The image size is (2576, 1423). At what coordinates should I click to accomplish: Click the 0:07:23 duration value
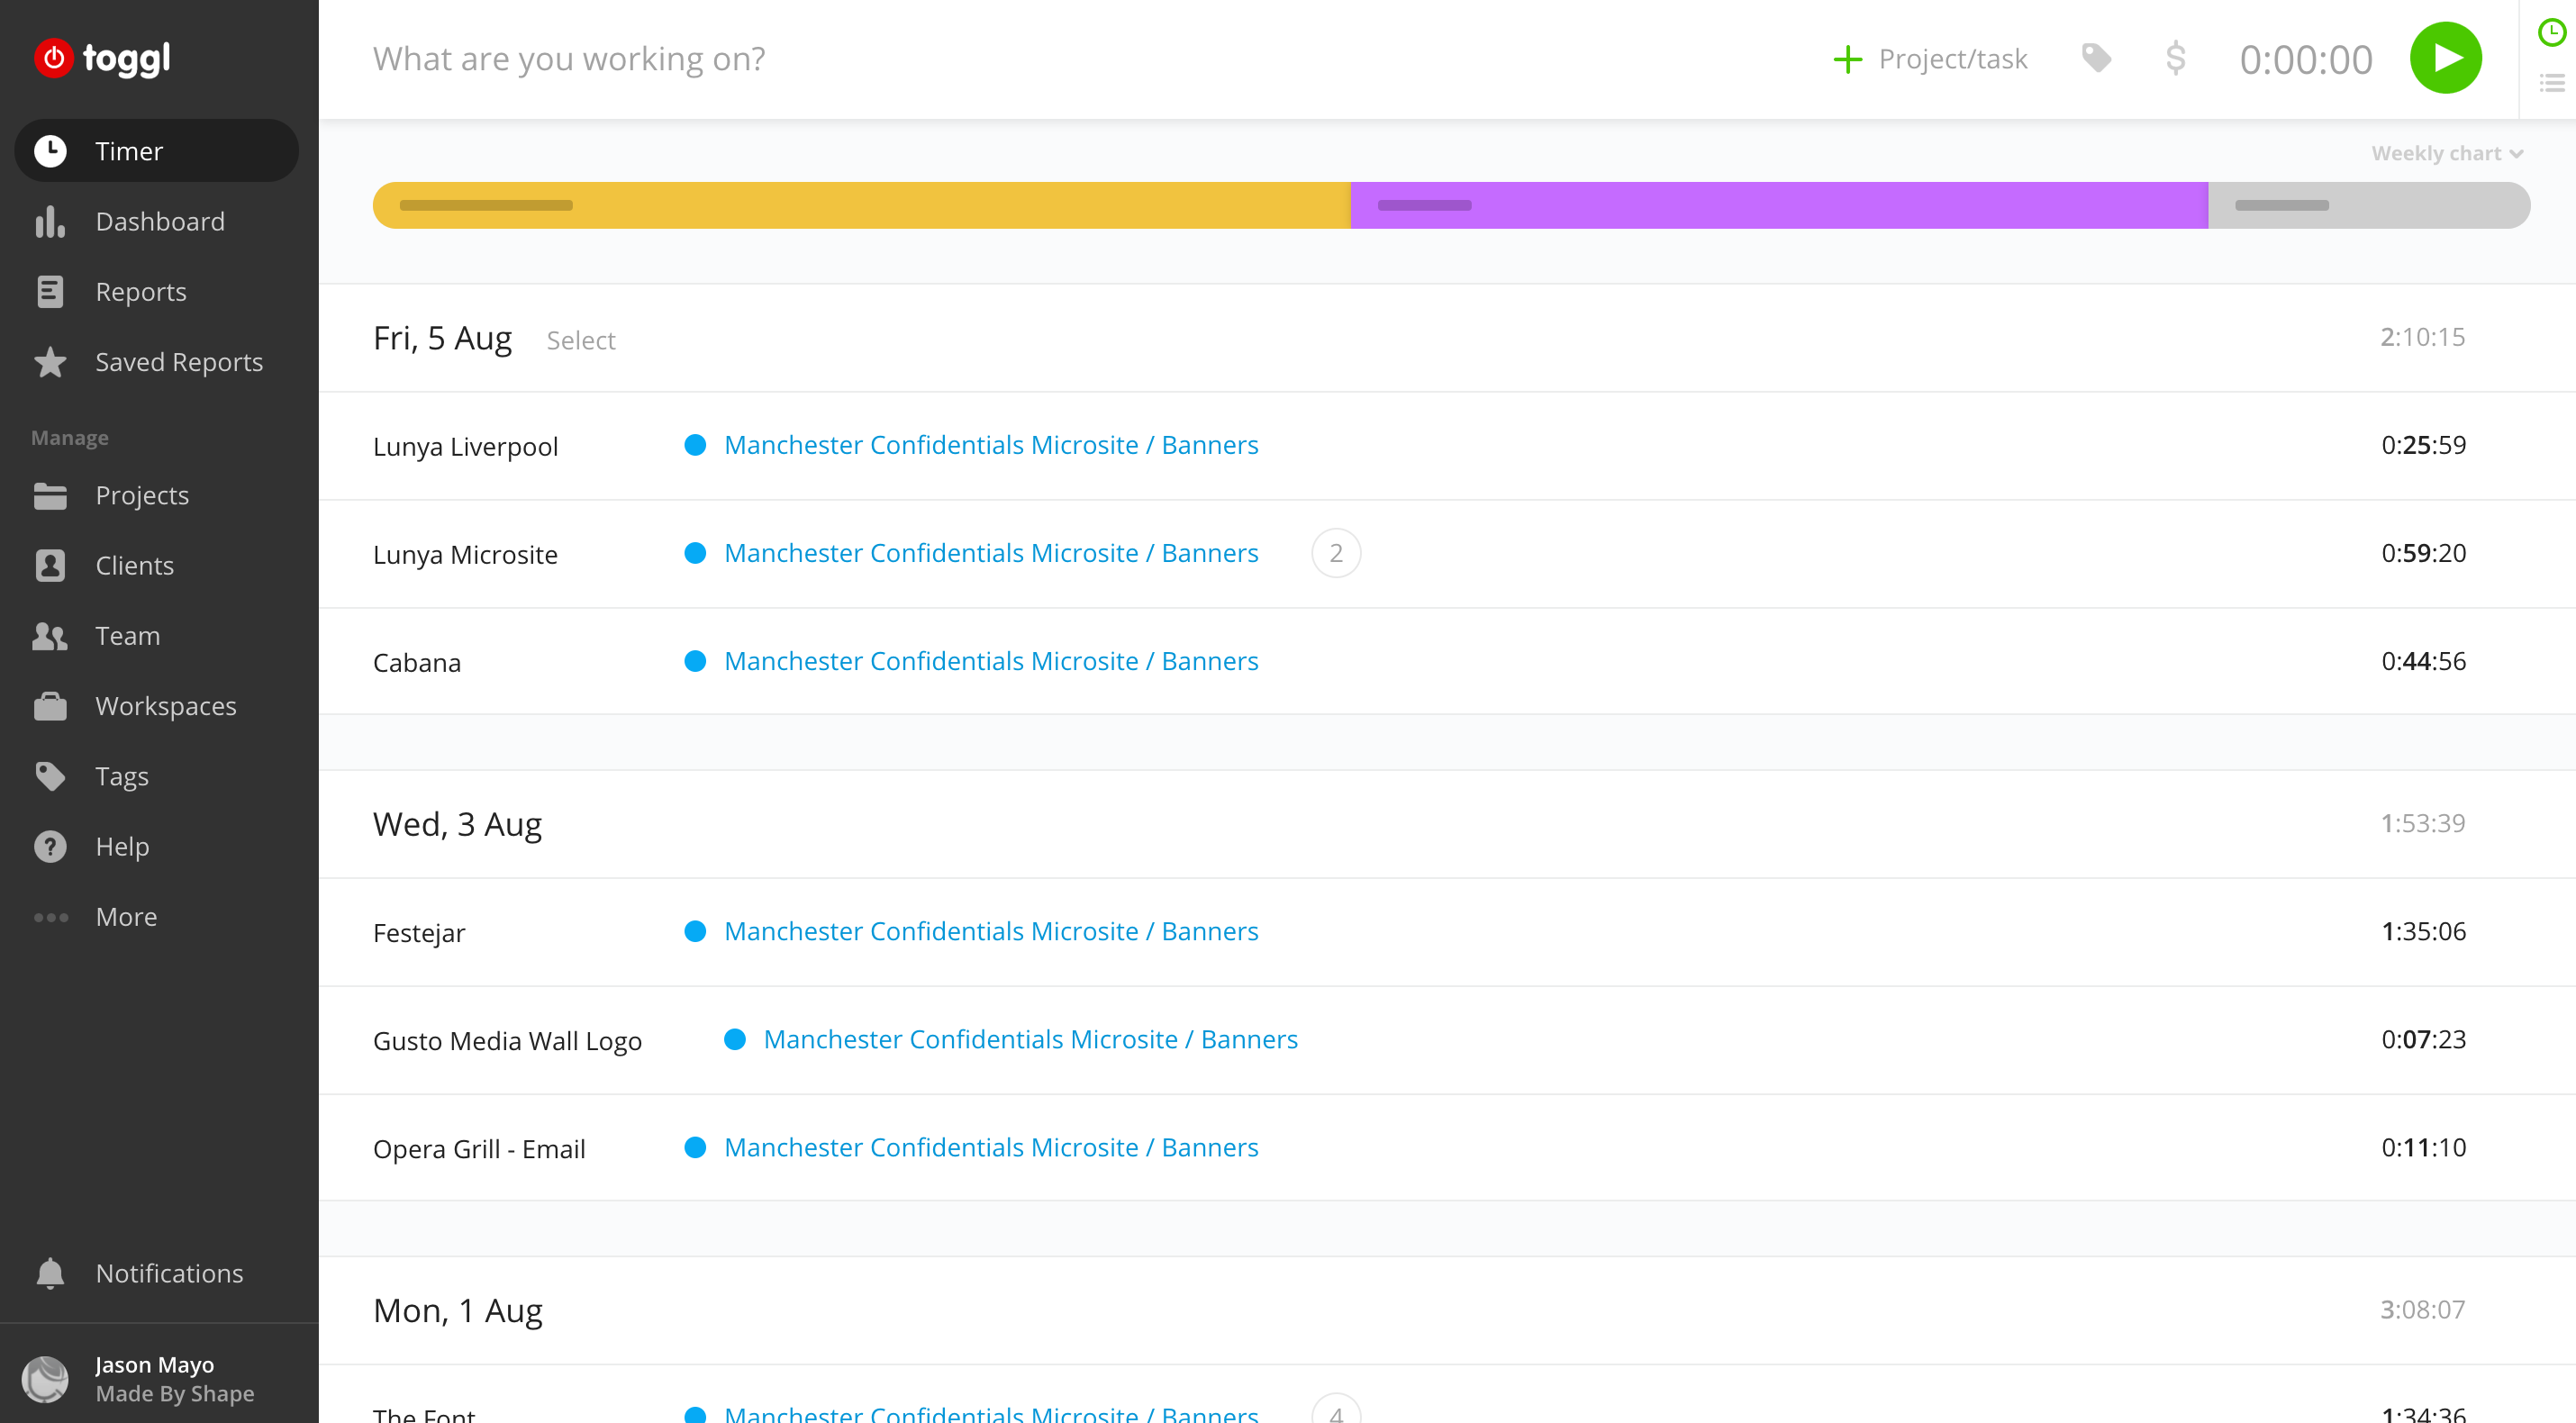coord(2423,1039)
